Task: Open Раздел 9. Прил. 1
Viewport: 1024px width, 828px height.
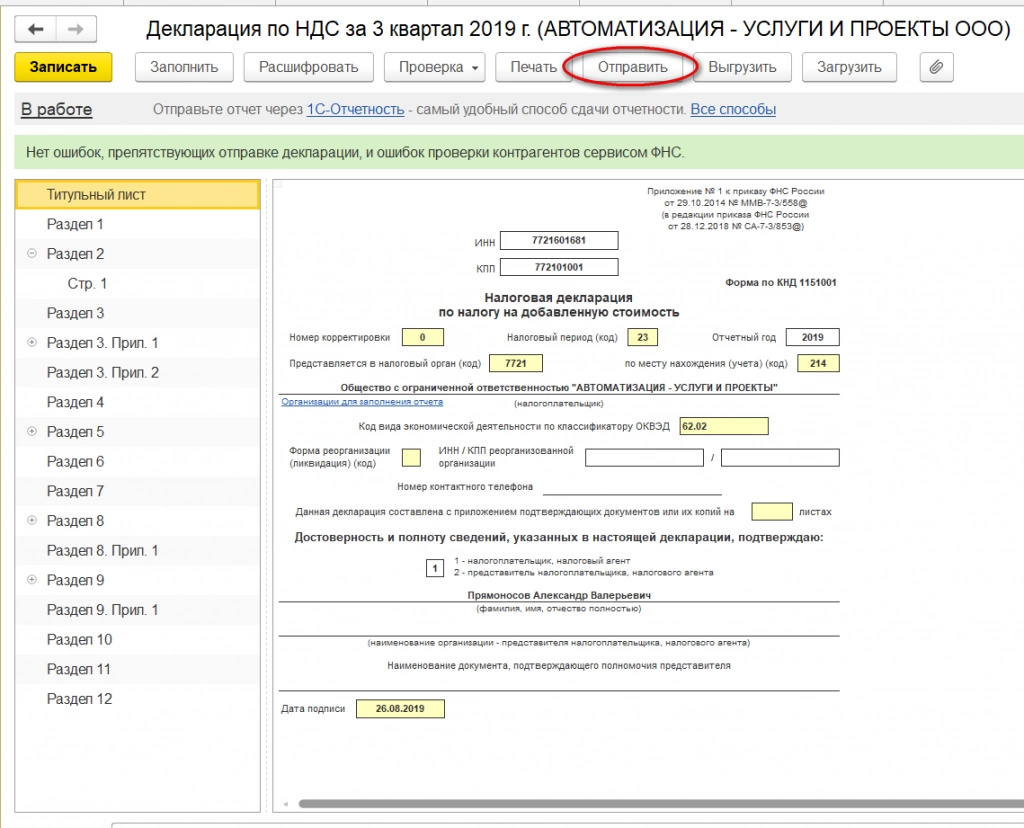Action: 137,610
